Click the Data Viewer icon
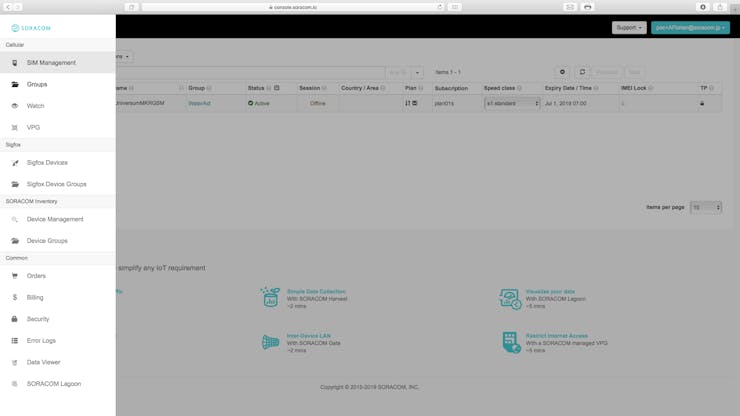 pyautogui.click(x=15, y=362)
